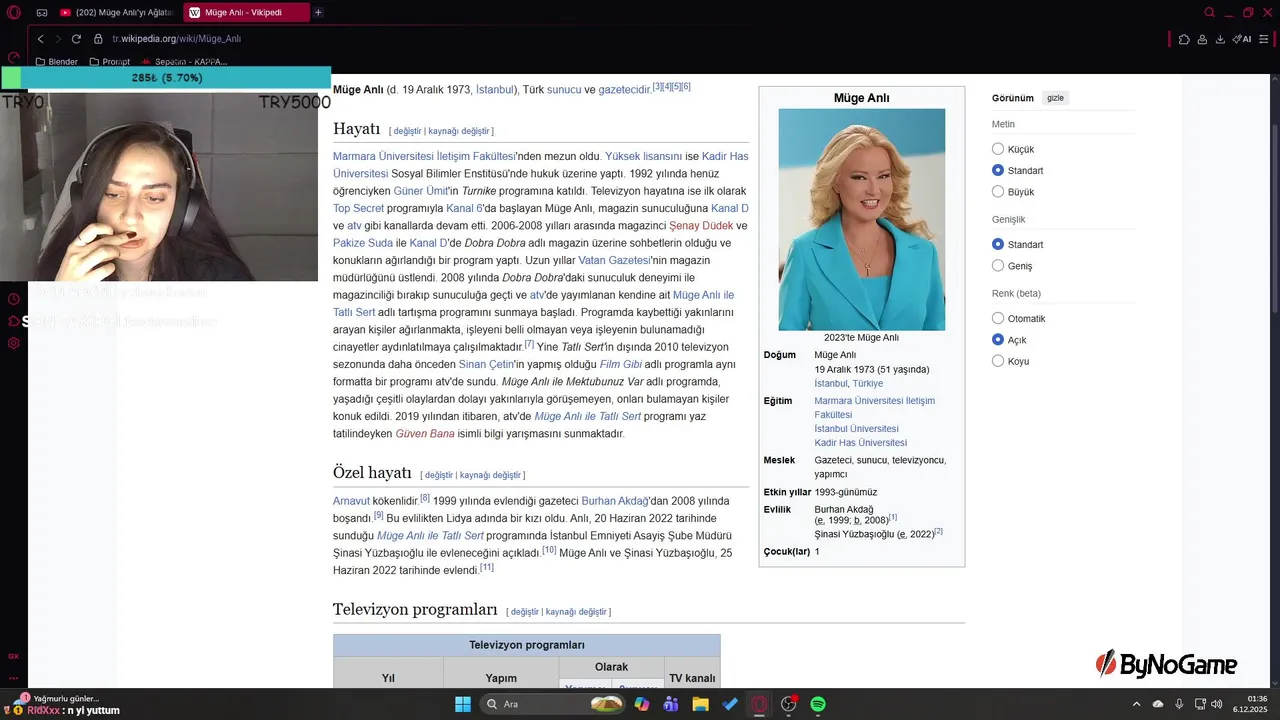The height and width of the screenshot is (720, 1280).
Task: Click kaynağı değiştir next to Özel hayatı
Action: 490,475
